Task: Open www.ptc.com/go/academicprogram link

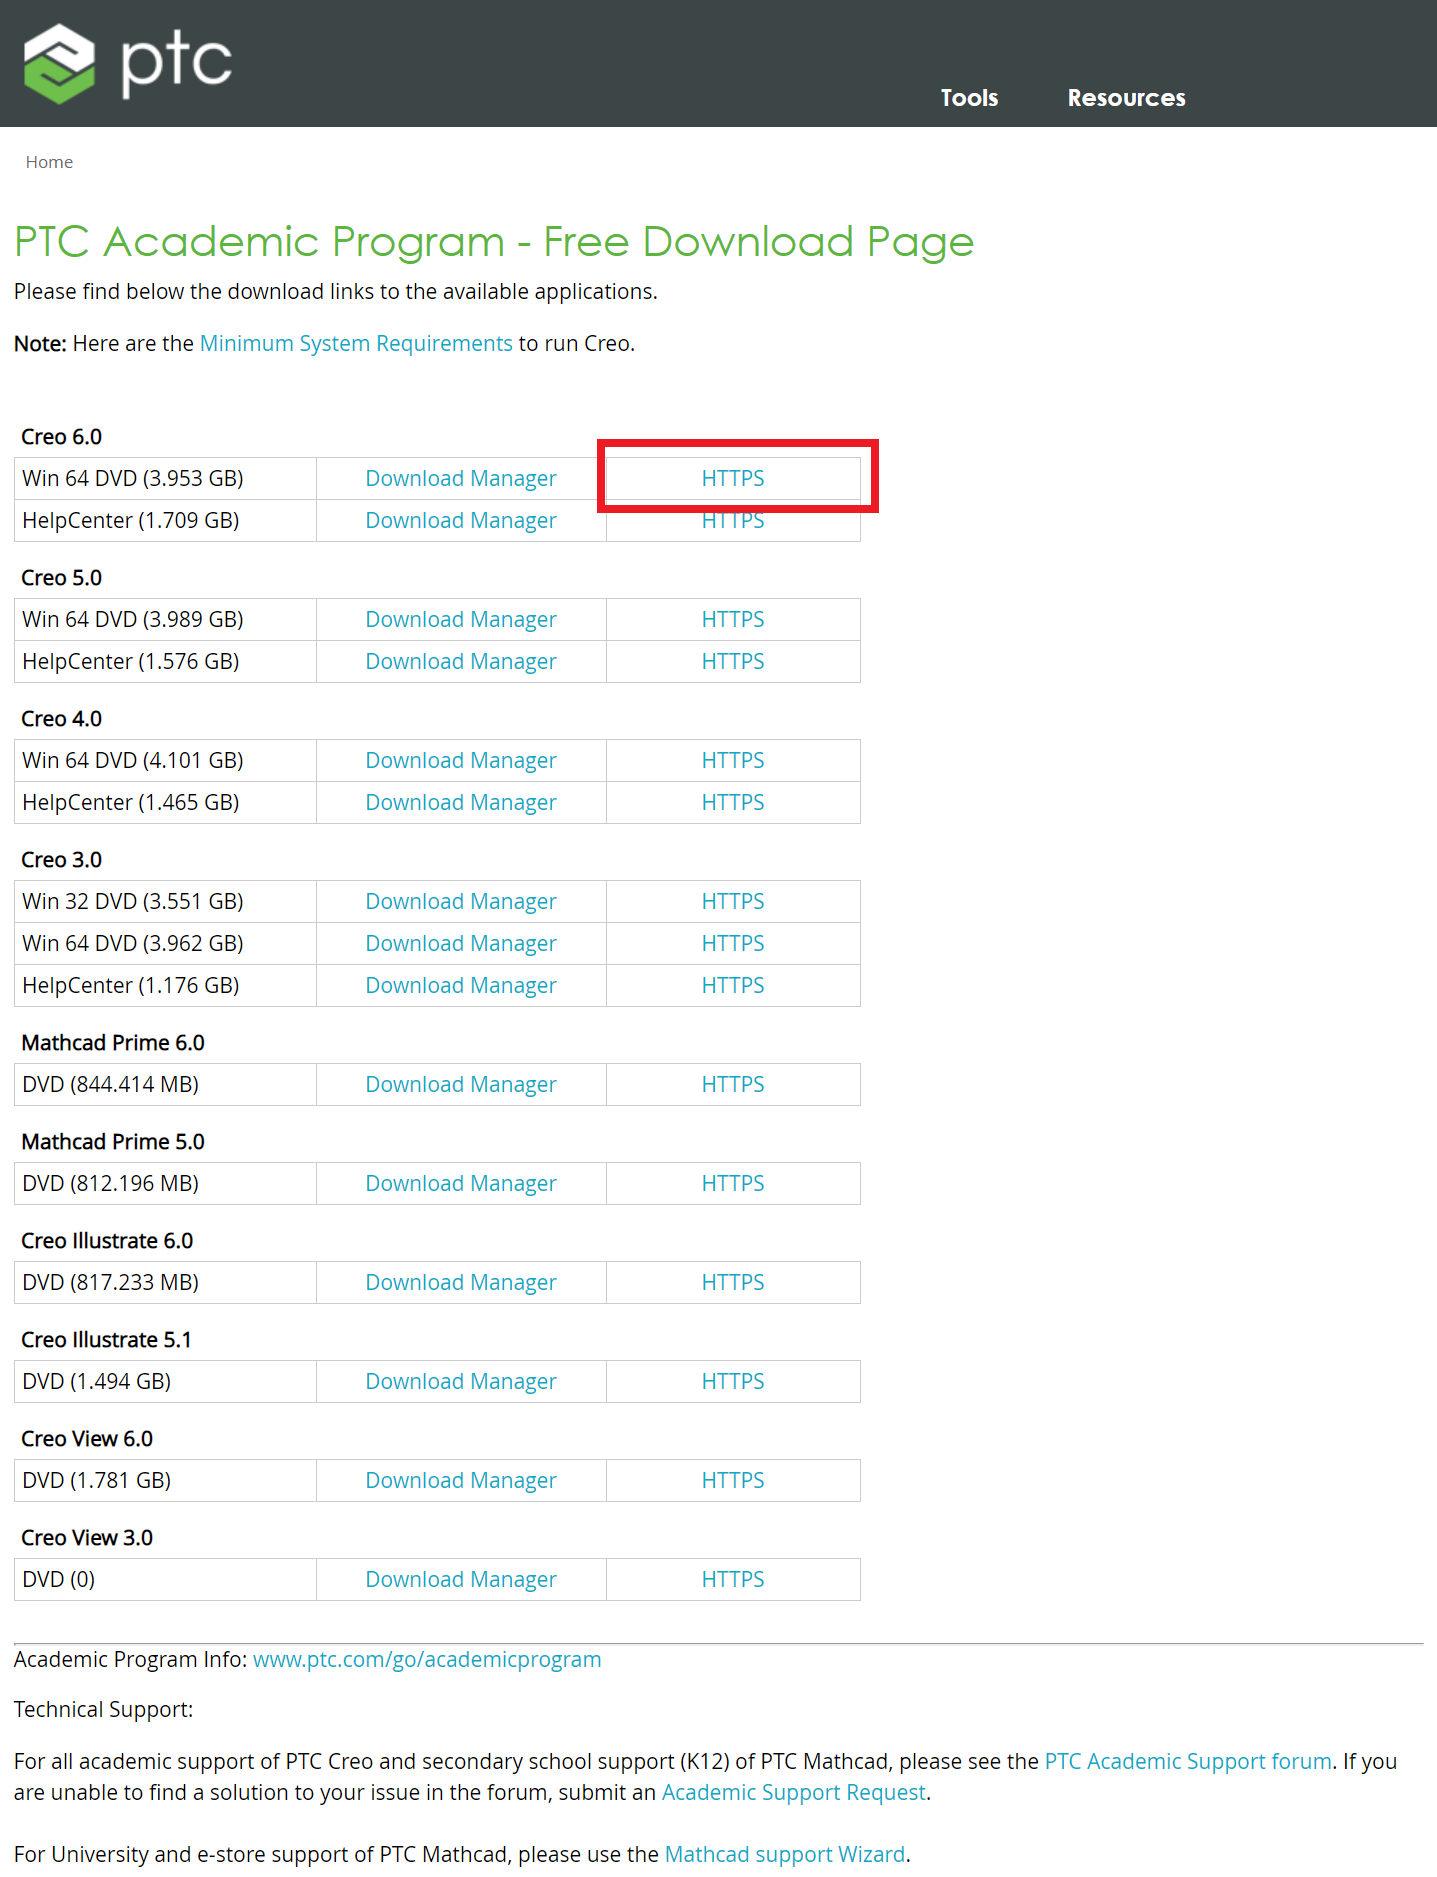Action: point(427,1659)
